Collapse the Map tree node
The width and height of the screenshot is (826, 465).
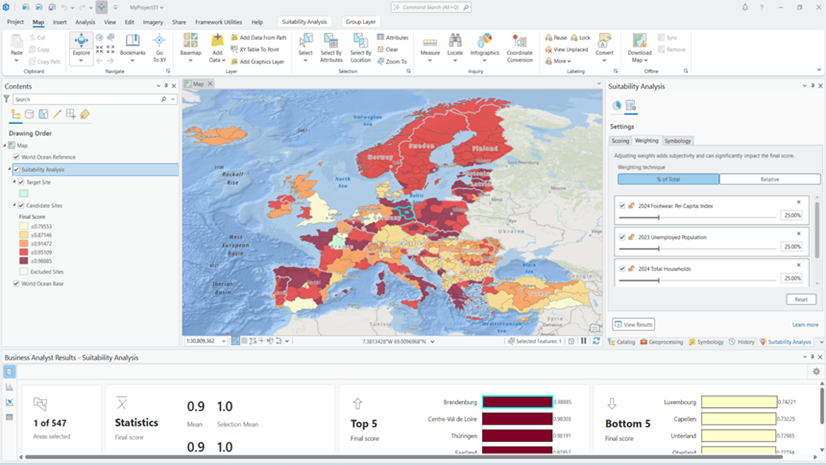point(5,145)
